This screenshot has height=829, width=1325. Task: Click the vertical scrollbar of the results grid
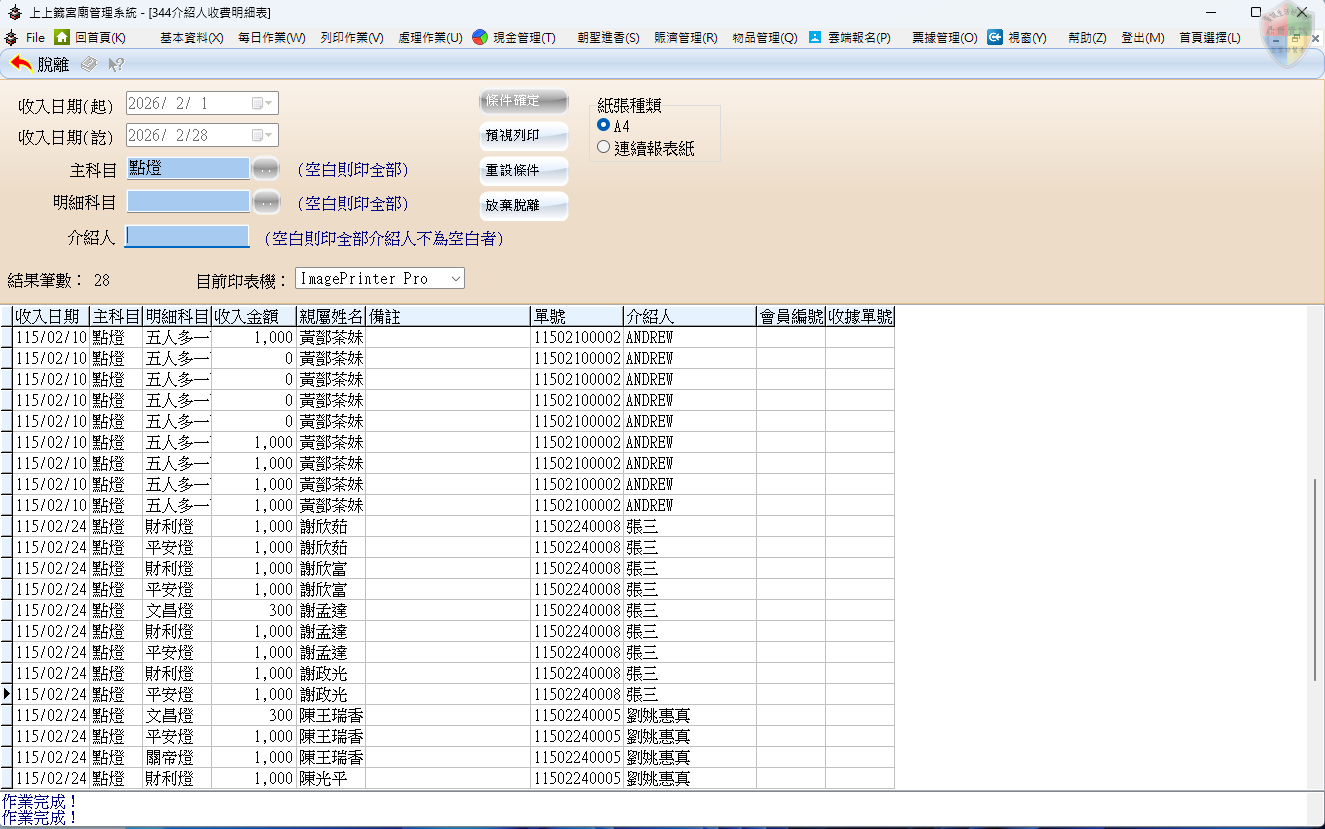point(1315,580)
